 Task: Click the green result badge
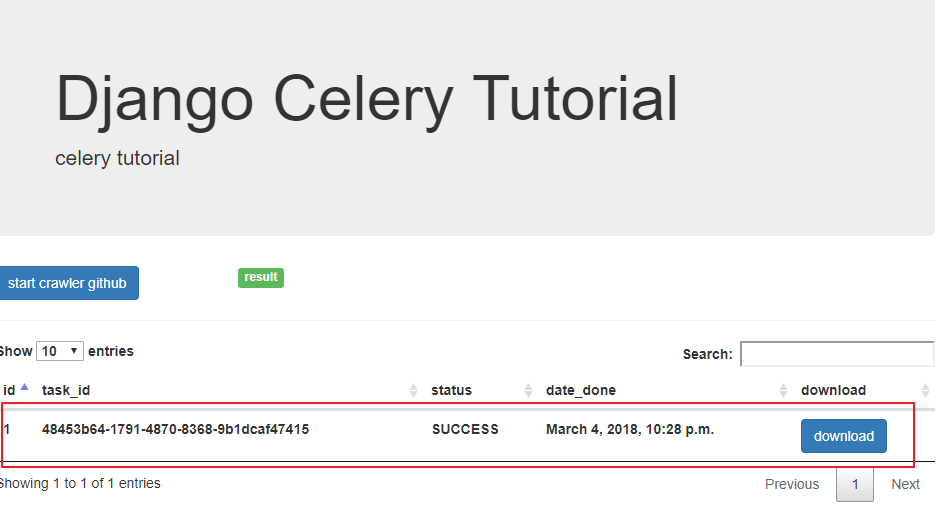[x=261, y=277]
